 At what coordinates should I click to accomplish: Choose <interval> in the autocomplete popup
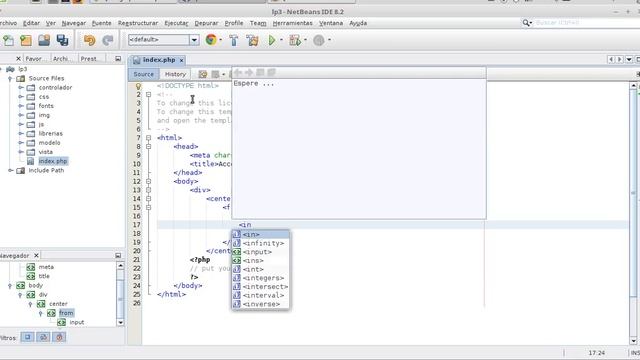point(261,295)
